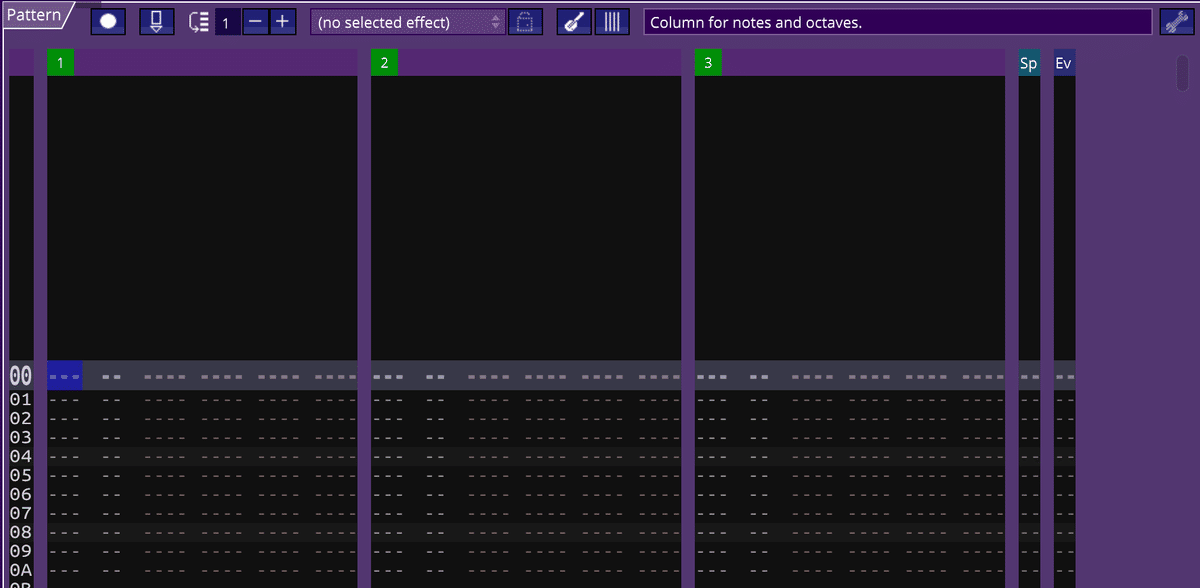The height and width of the screenshot is (588, 1200).
Task: Select the Sp speed track header
Action: point(1029,63)
